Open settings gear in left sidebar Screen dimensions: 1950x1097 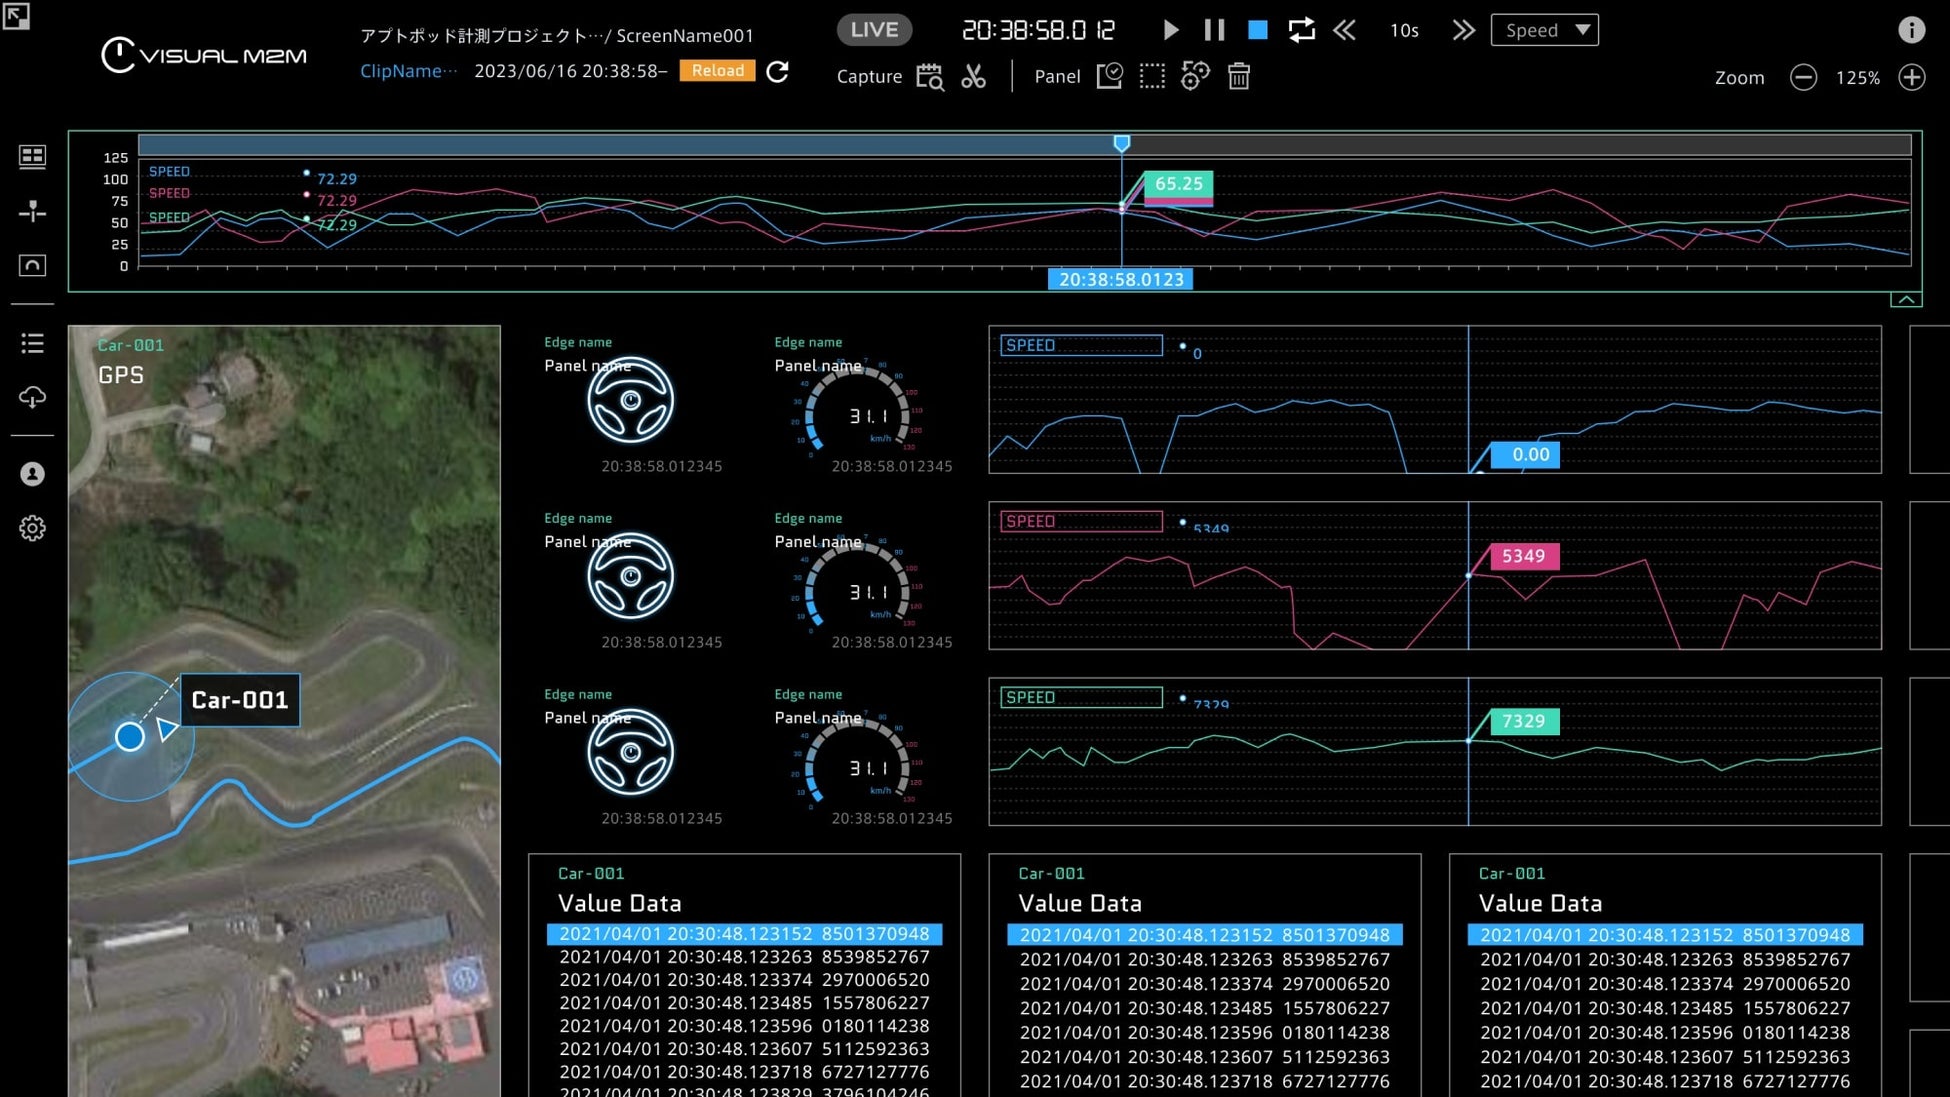32,528
